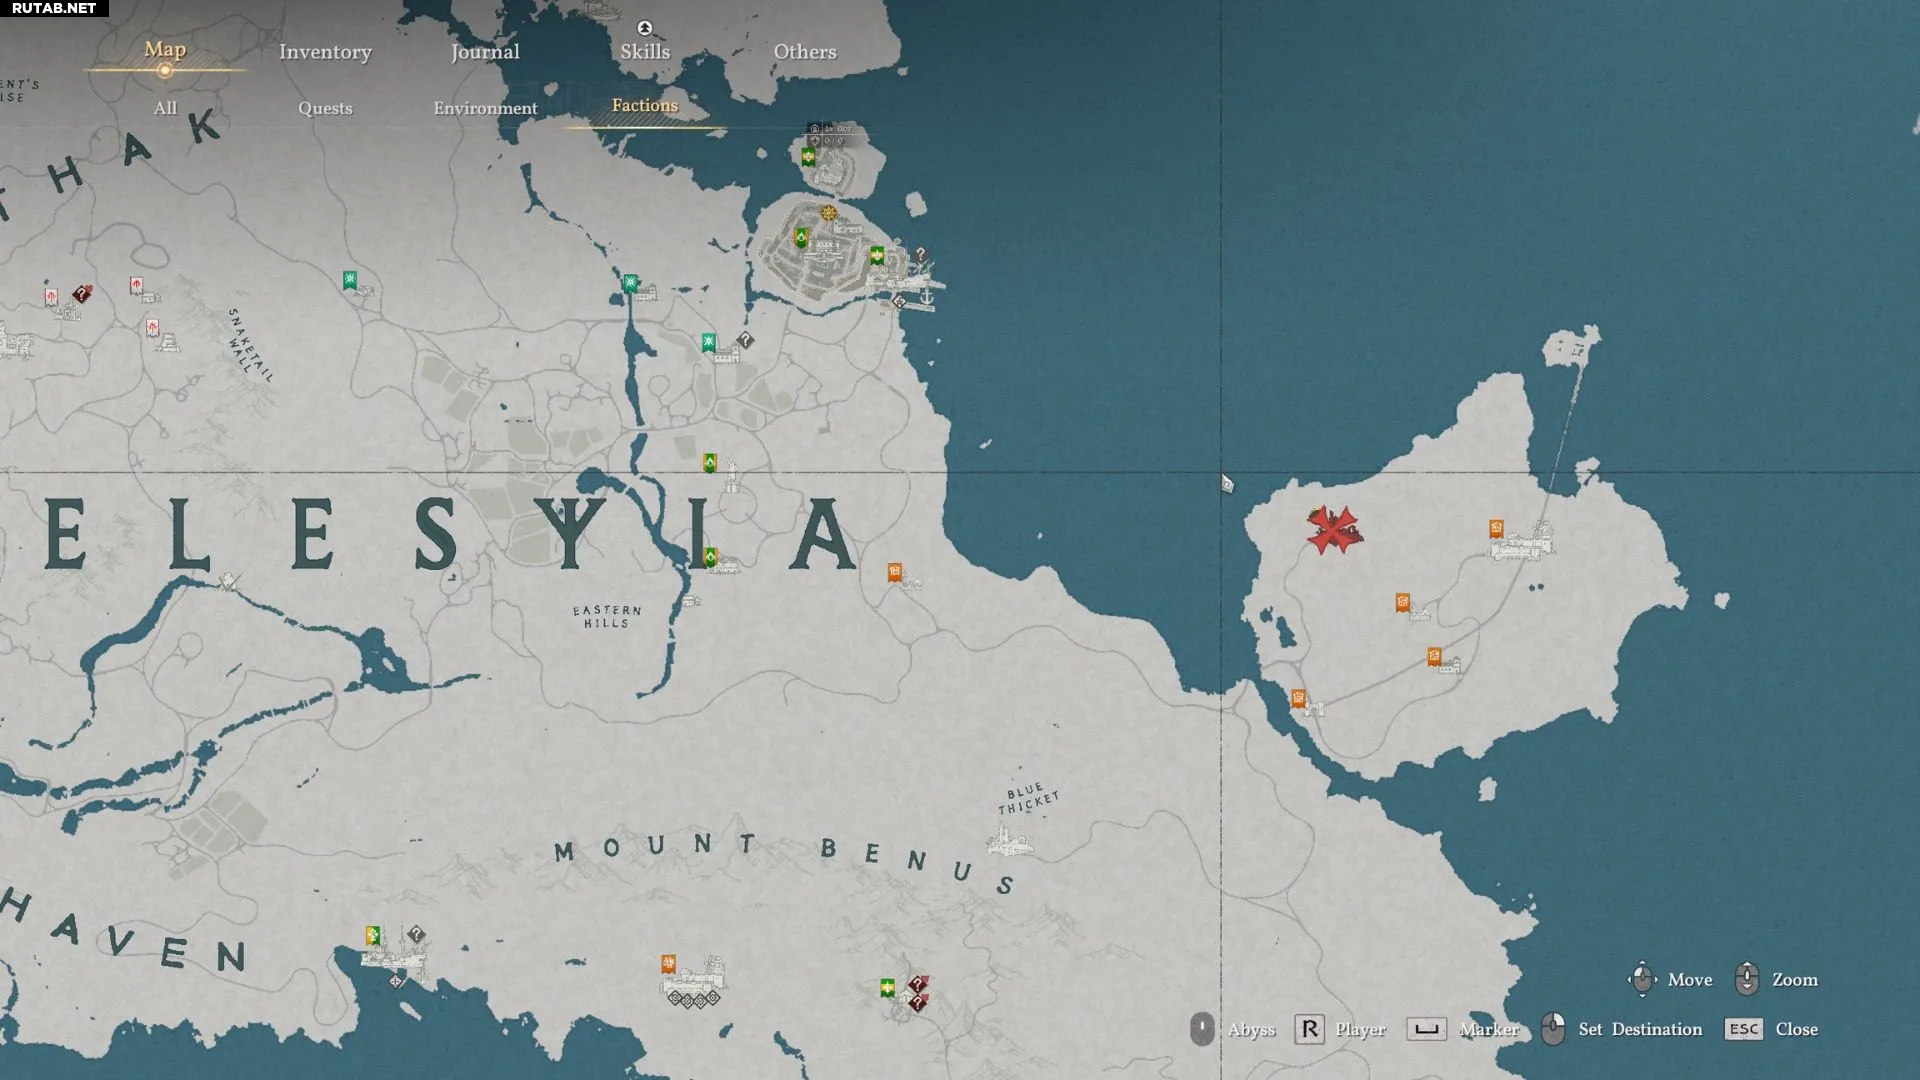
Task: Select the red crossed-swords marker on the eastern island
Action: tap(1333, 530)
